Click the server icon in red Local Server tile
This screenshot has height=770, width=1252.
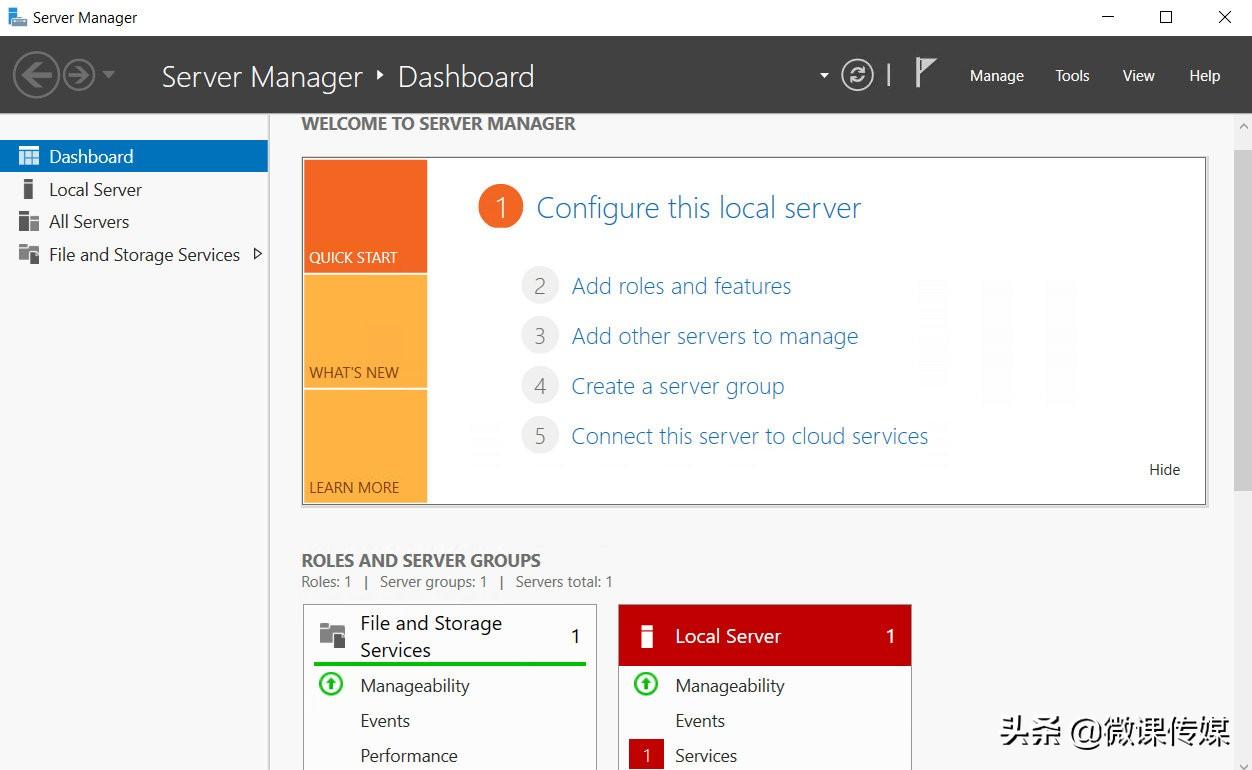click(x=647, y=636)
